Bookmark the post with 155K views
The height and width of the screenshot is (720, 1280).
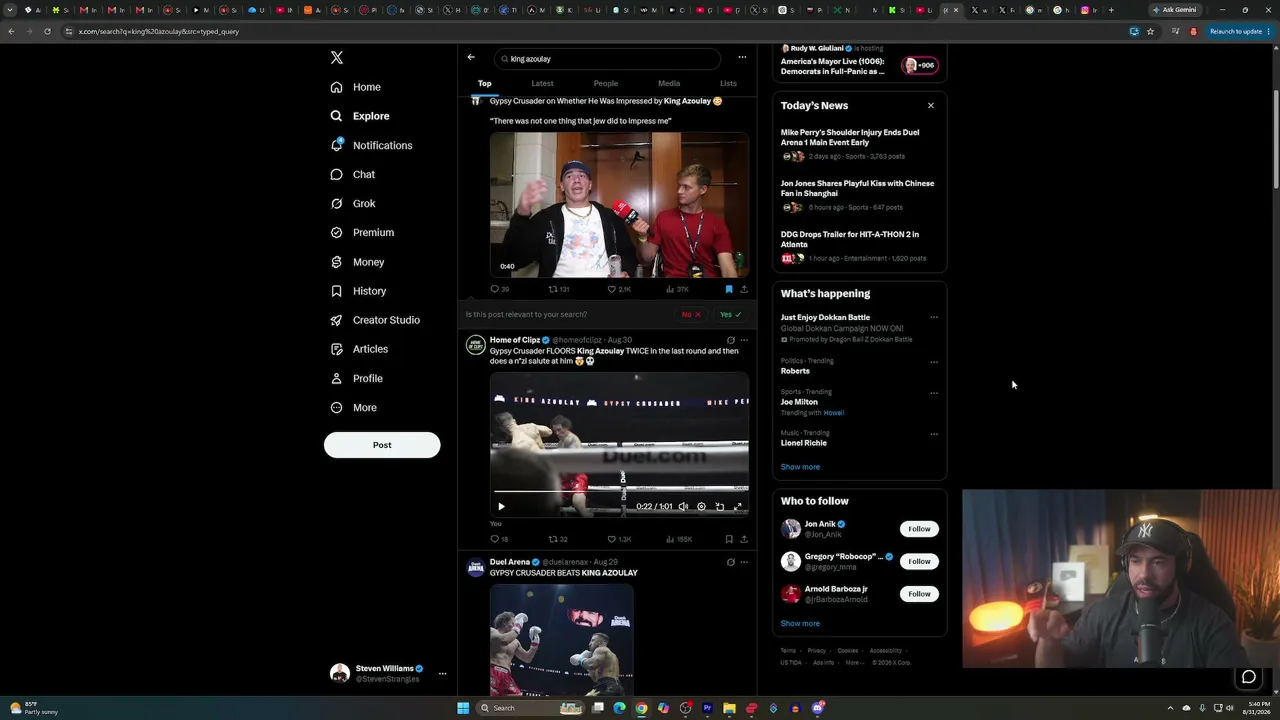(729, 539)
